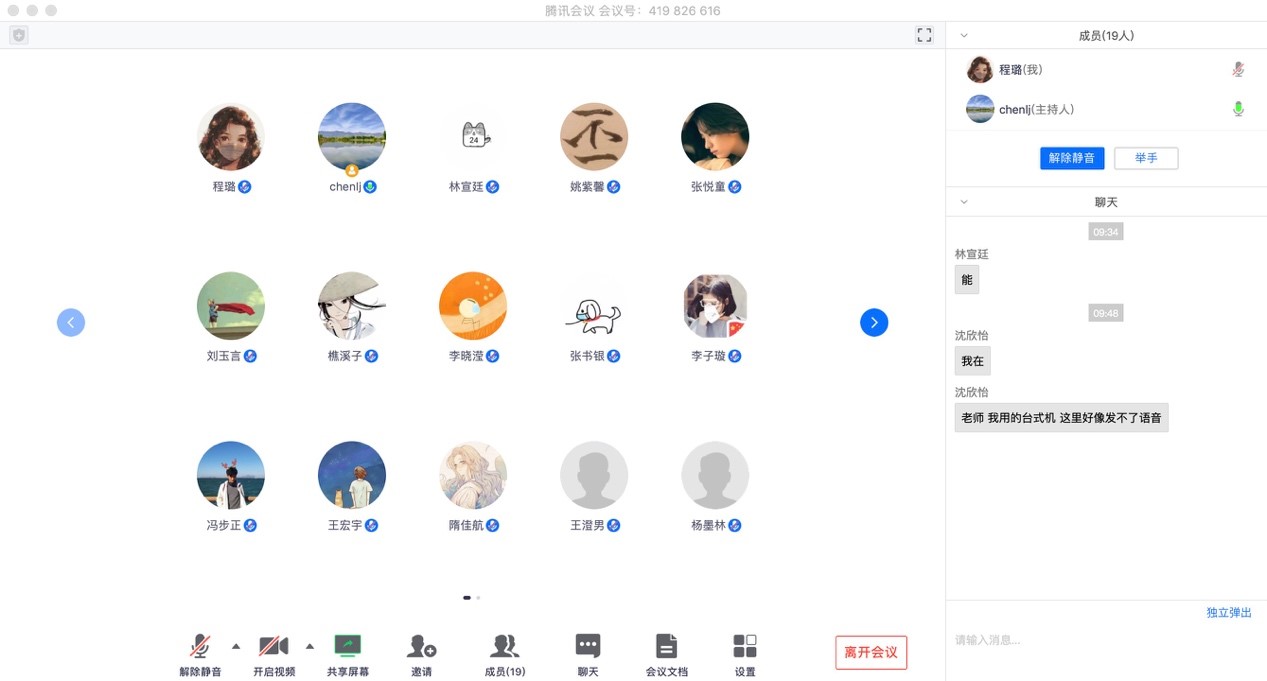This screenshot has height=681, width=1267.
Task: Unmute microphone in the bottom toolbar
Action: click(200, 646)
